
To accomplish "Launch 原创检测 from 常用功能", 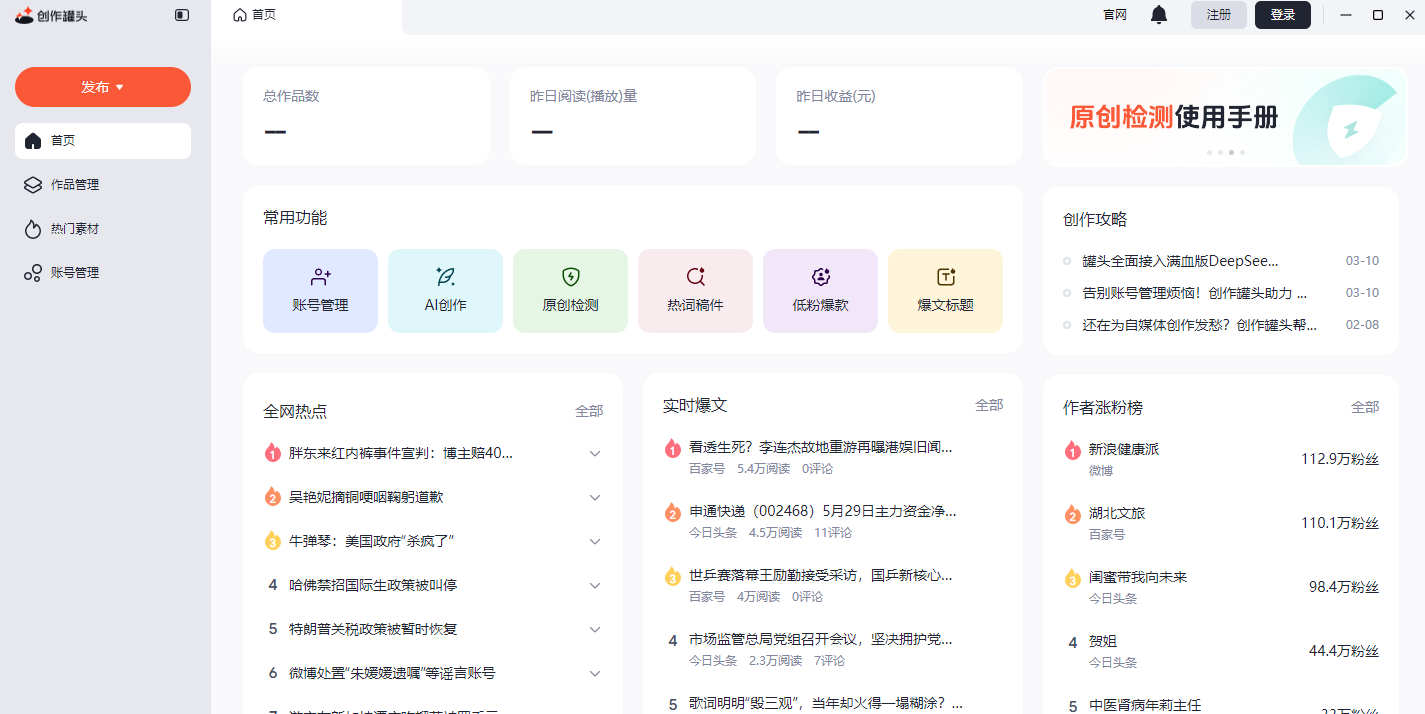I will [570, 290].
